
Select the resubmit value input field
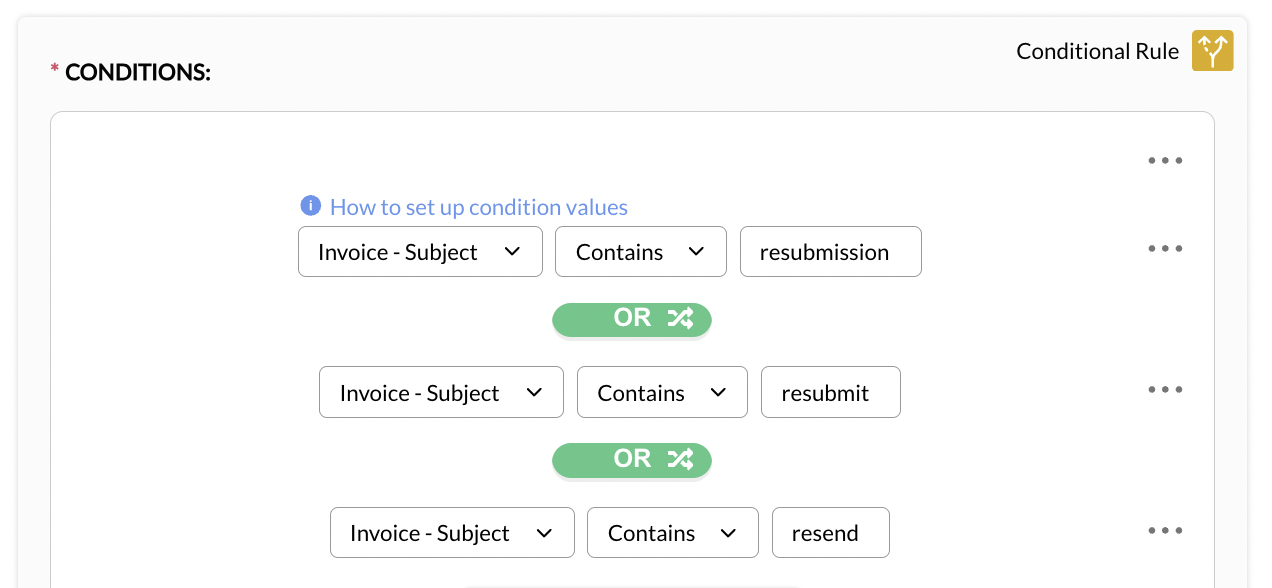831,392
